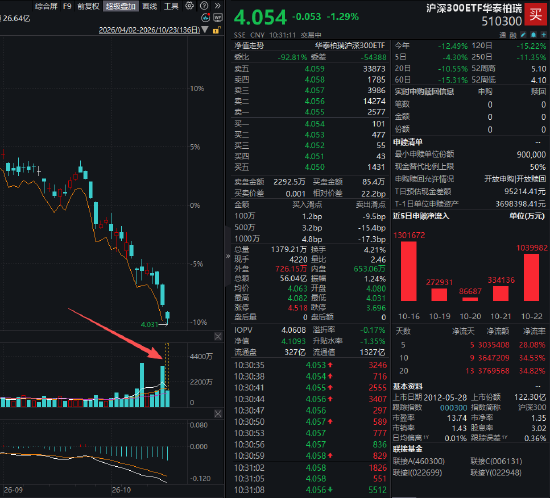
Task: Click the 26-10 marker on time axis
Action: point(121,490)
